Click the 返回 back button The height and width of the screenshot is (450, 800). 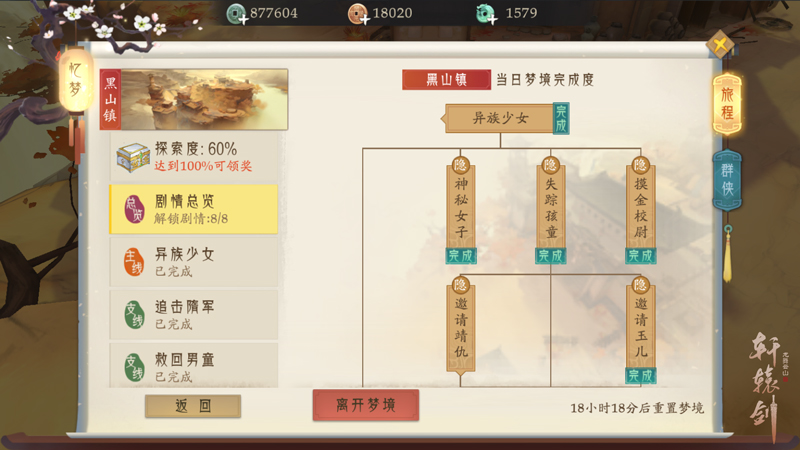click(x=193, y=406)
